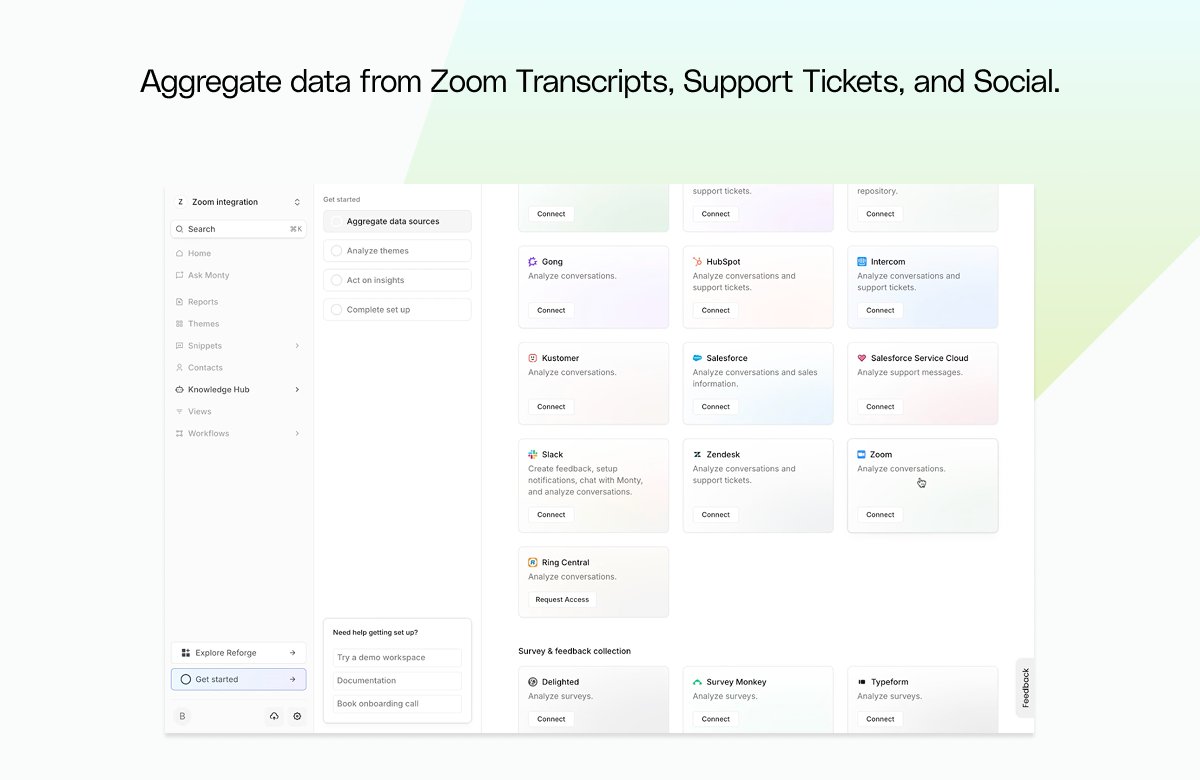Click the Survey Monkey logo icon
The height and width of the screenshot is (780, 1200).
[697, 682]
